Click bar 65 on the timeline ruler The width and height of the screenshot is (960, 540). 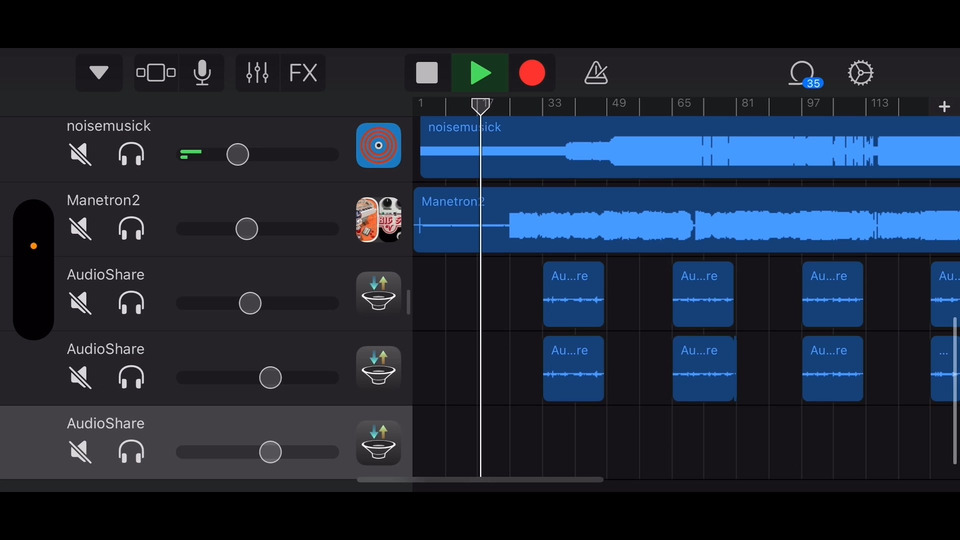coord(684,103)
